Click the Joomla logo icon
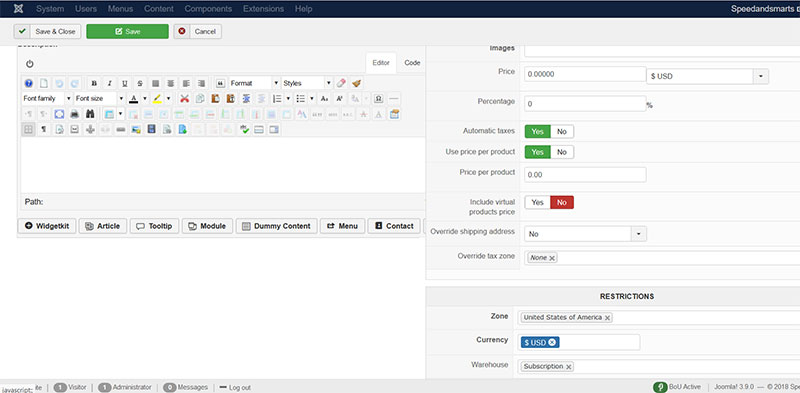 [19, 9]
